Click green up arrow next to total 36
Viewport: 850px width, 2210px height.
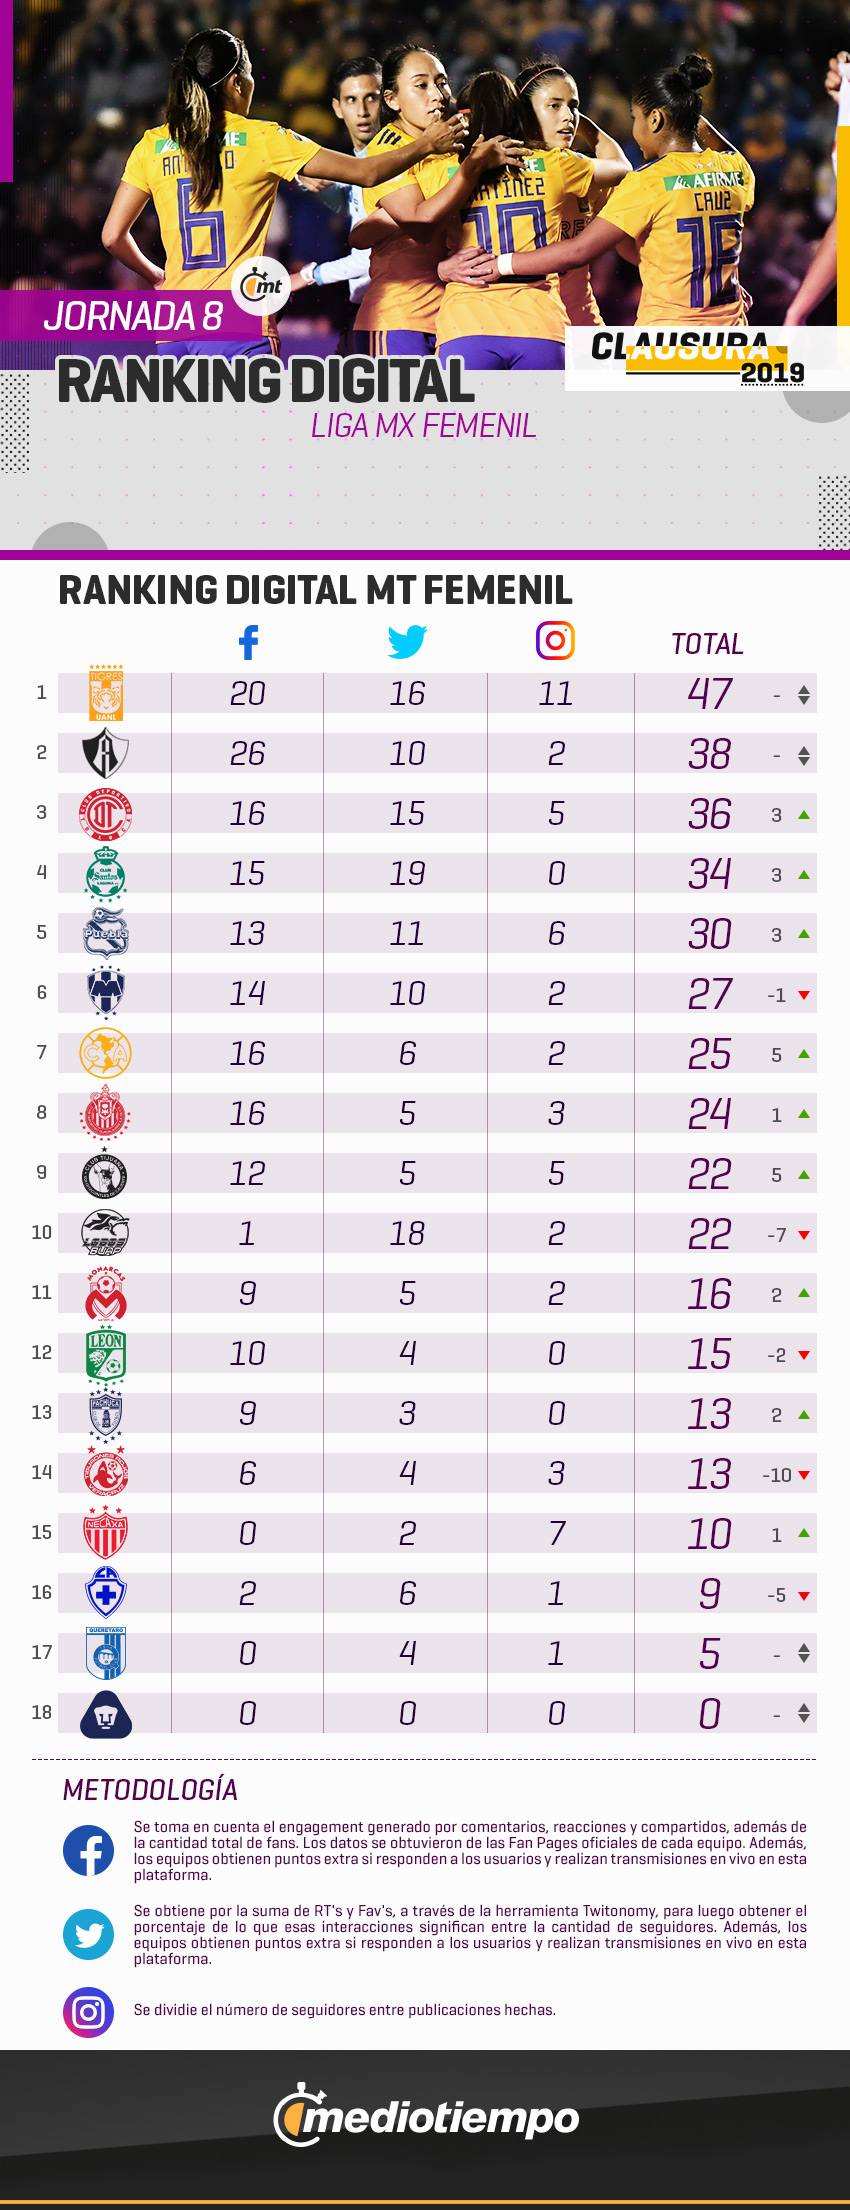(x=804, y=815)
